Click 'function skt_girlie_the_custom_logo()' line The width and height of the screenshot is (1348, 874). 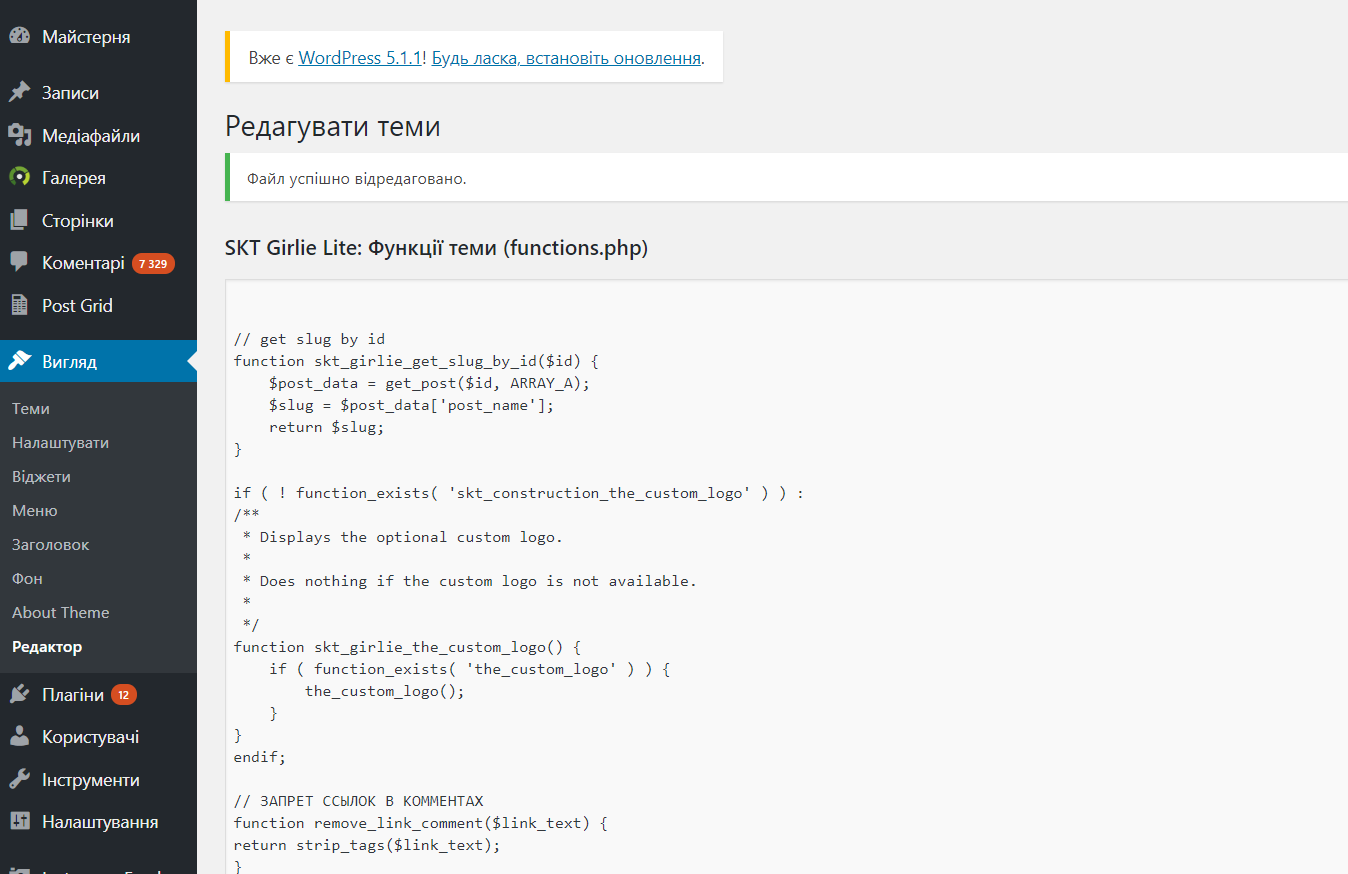pyautogui.click(x=407, y=647)
